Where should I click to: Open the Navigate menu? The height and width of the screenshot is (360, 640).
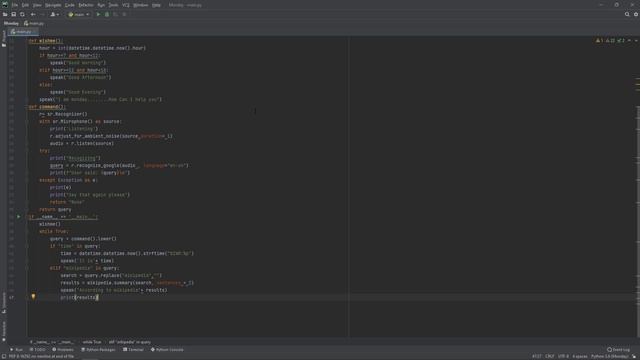(x=53, y=5)
